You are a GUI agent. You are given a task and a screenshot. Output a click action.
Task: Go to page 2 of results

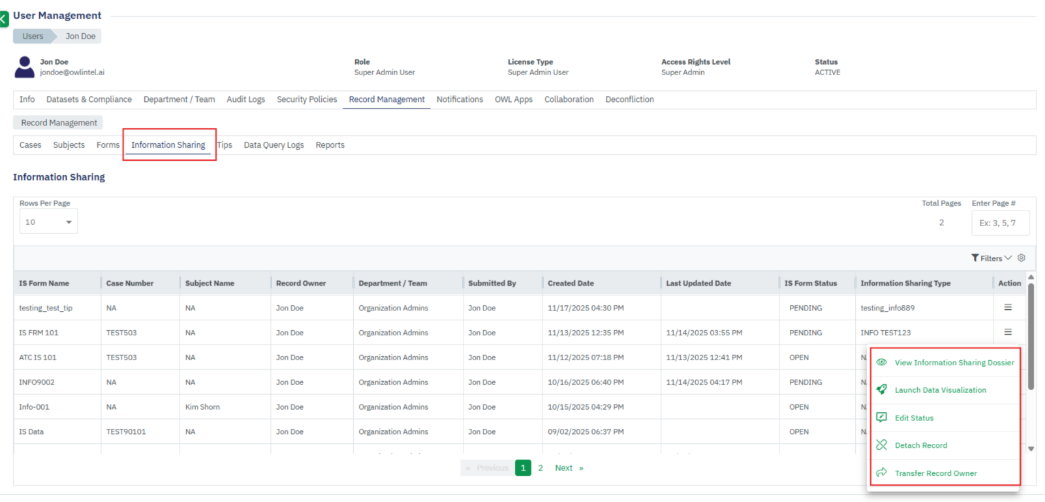coord(540,468)
